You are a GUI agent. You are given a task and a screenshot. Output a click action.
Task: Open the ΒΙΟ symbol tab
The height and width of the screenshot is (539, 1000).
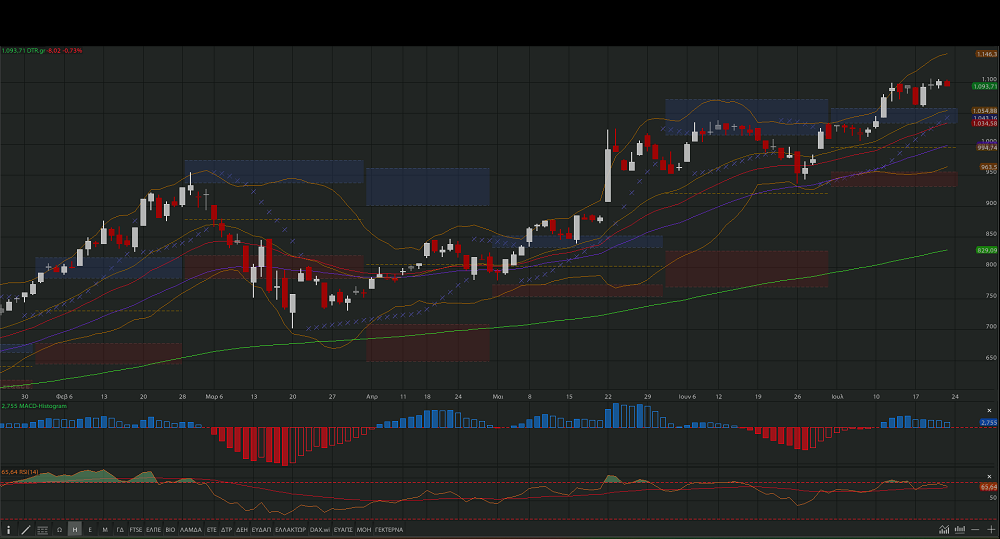(x=170, y=529)
